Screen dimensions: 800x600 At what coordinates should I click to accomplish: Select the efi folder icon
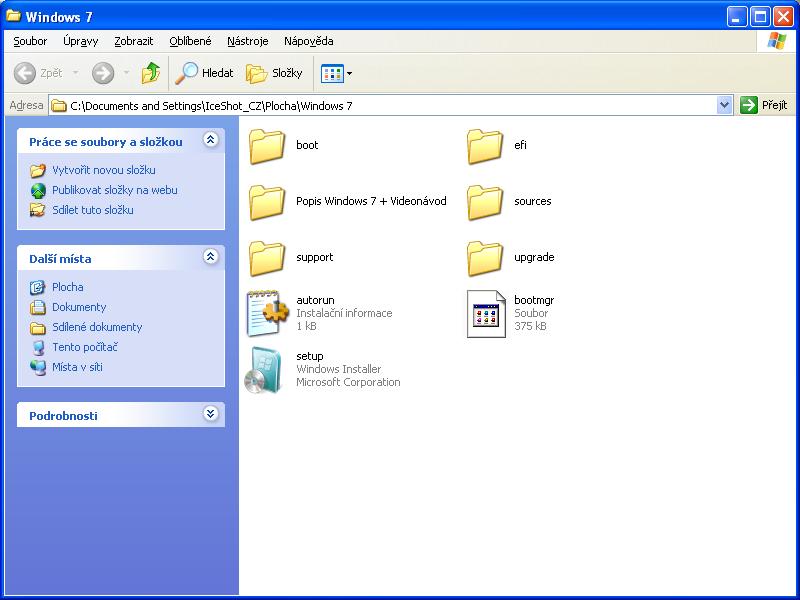485,145
